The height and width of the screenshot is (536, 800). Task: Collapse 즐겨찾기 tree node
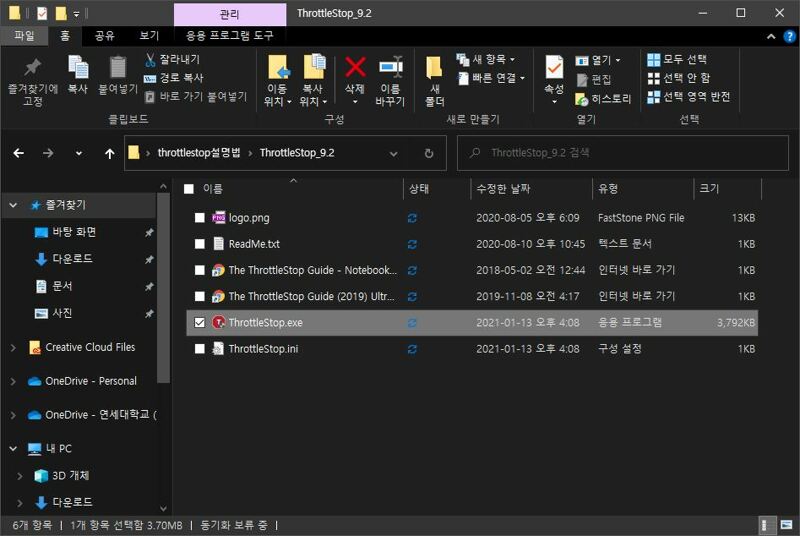click(13, 205)
